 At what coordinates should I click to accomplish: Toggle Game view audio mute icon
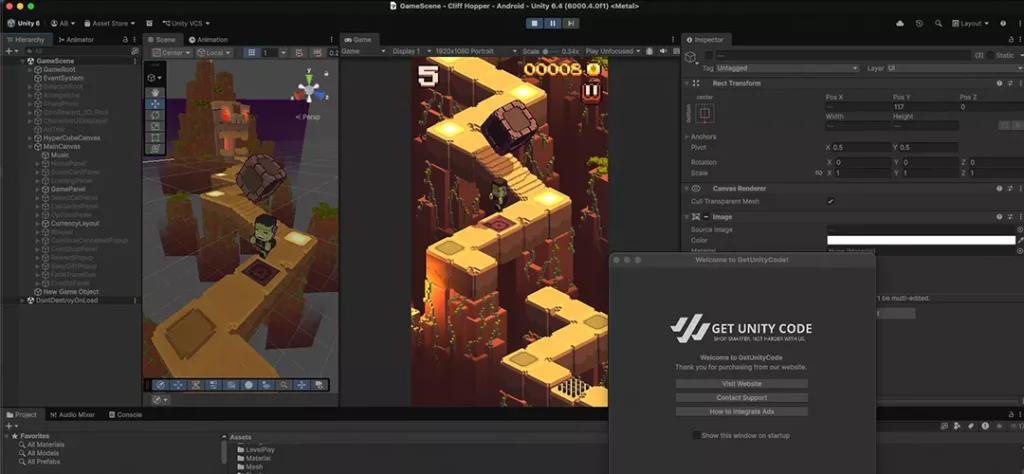point(664,51)
